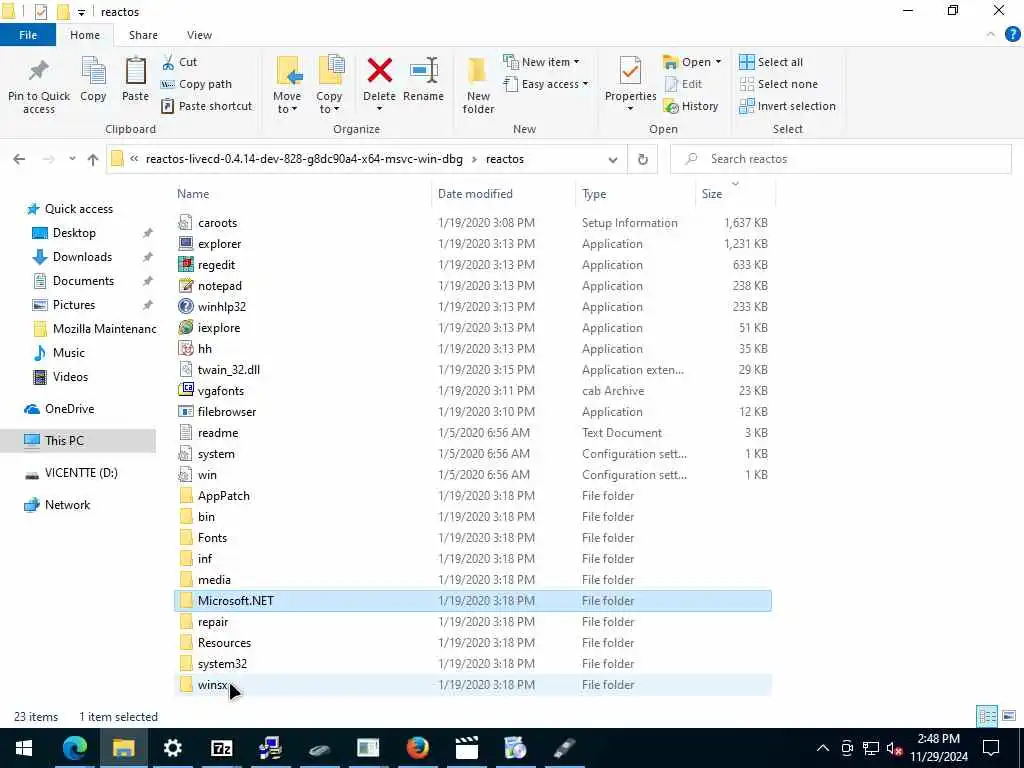1024x768 pixels.
Task: Sort by Date modified column
Action: [x=475, y=194]
